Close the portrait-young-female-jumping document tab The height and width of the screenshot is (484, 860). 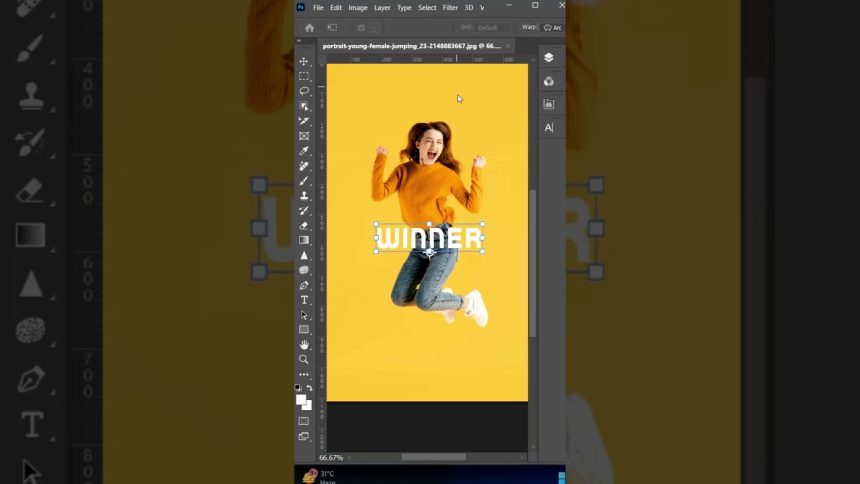tap(508, 46)
